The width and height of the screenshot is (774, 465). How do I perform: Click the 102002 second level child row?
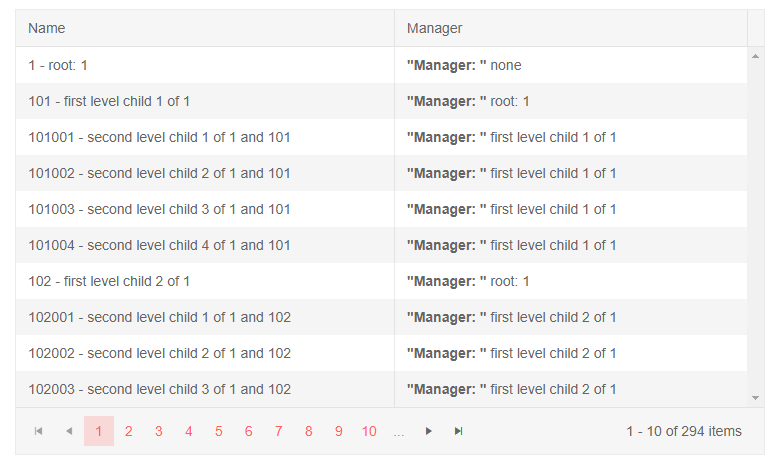coord(159,353)
